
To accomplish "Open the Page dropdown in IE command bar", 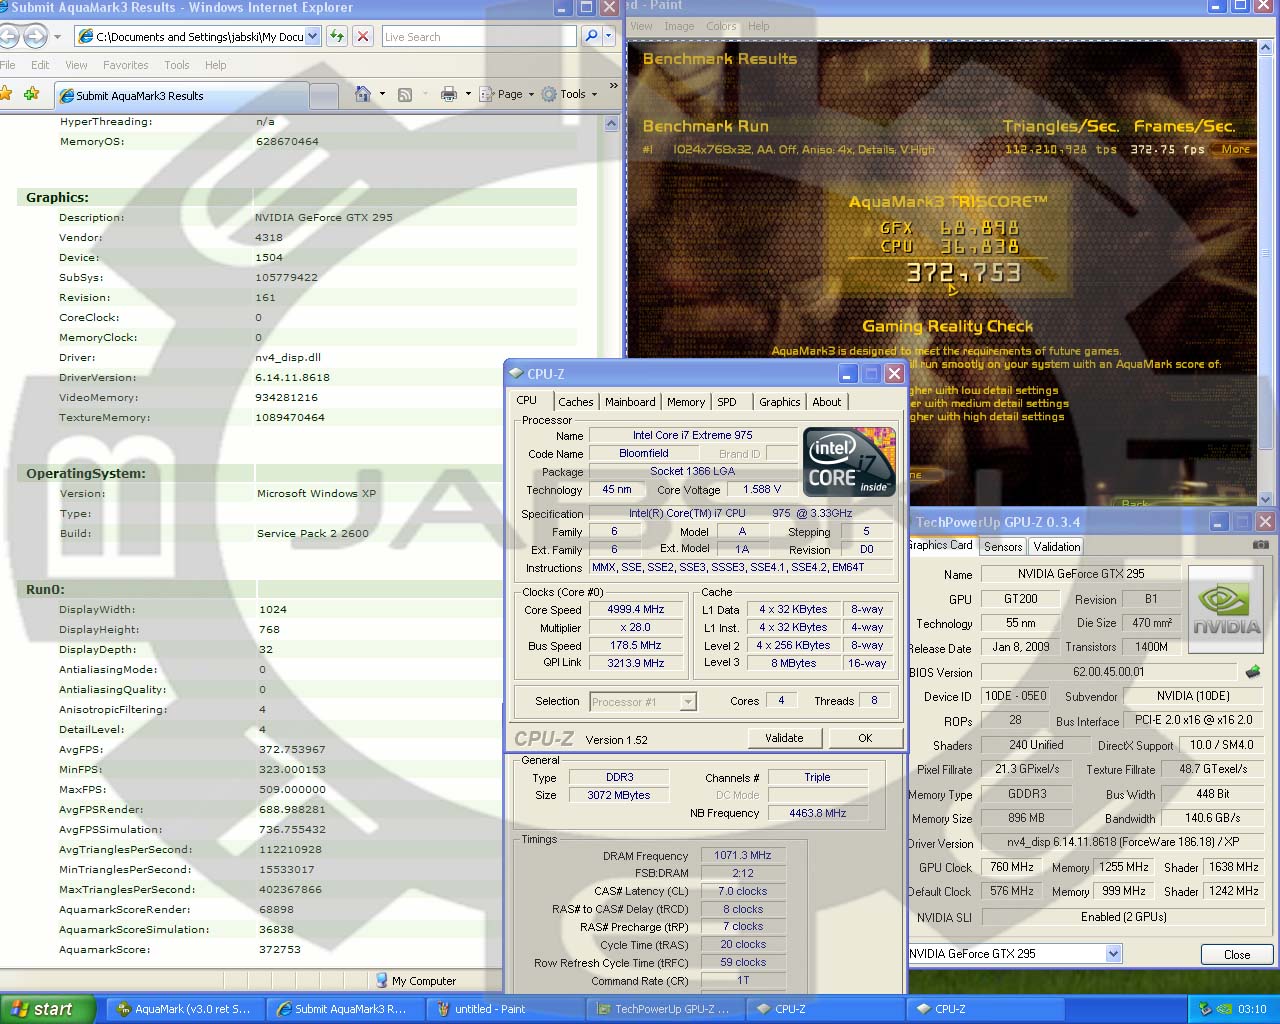I will (x=507, y=94).
